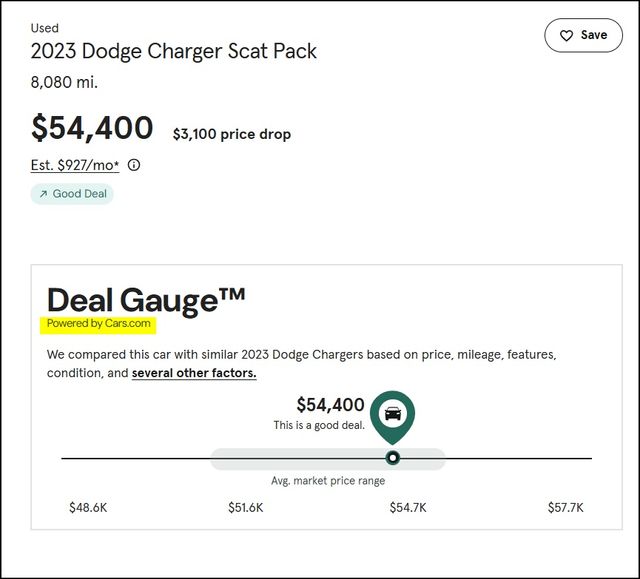Image resolution: width=640 pixels, height=579 pixels.
Task: Click the average market price range bar
Action: tap(327, 459)
